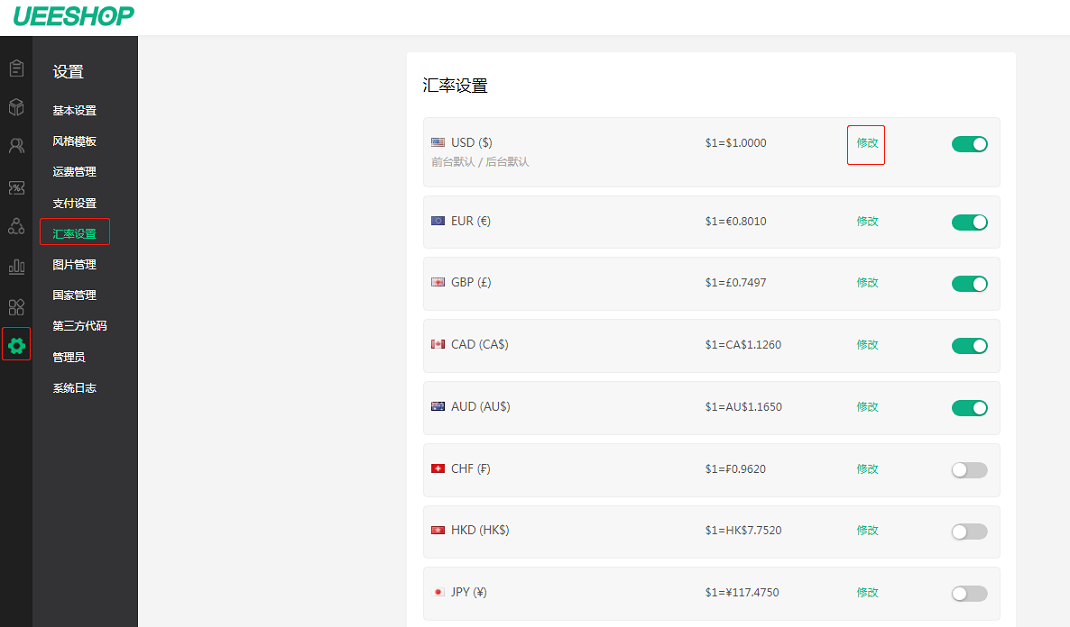1070x627 pixels.
Task: Open 管理员 menu item
Action: click(x=69, y=358)
